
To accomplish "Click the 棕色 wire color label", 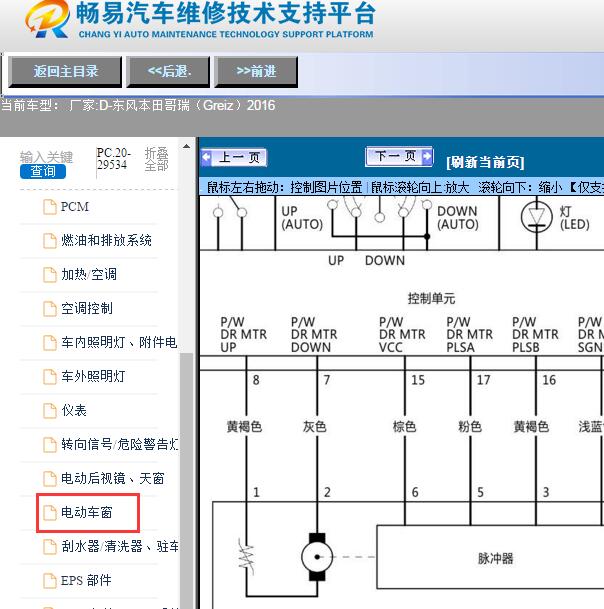I will (x=404, y=426).
